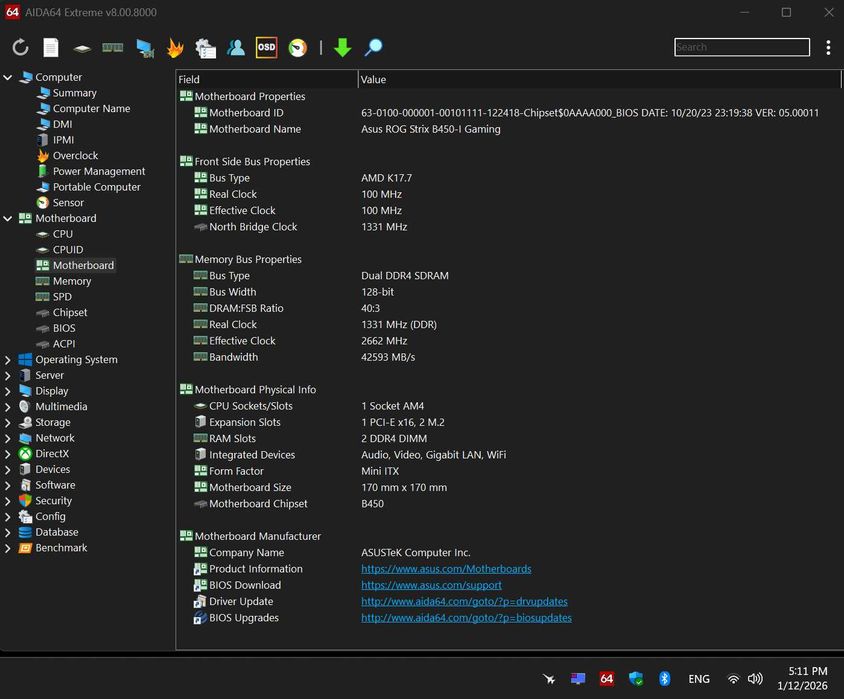This screenshot has height=699, width=844.
Task: Open Sensor under Computer
Action: (x=68, y=203)
